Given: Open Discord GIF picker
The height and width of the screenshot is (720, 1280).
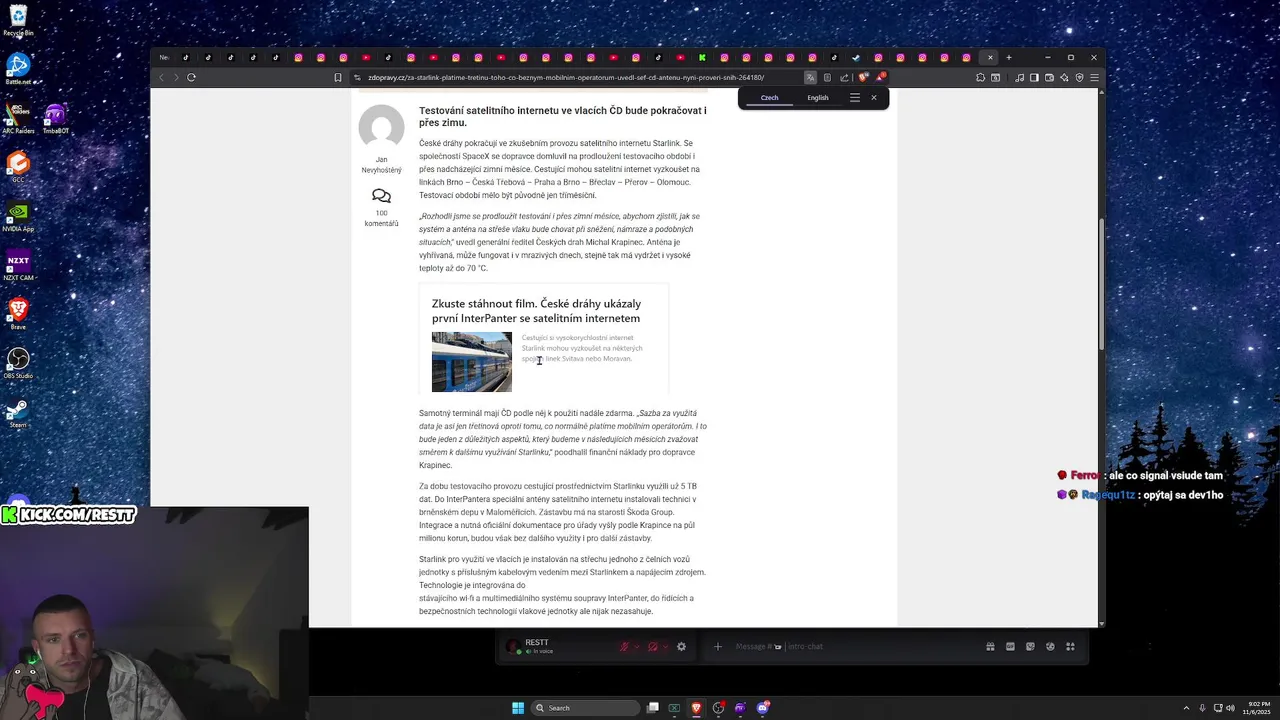Looking at the screenshot, I should click(x=1010, y=647).
